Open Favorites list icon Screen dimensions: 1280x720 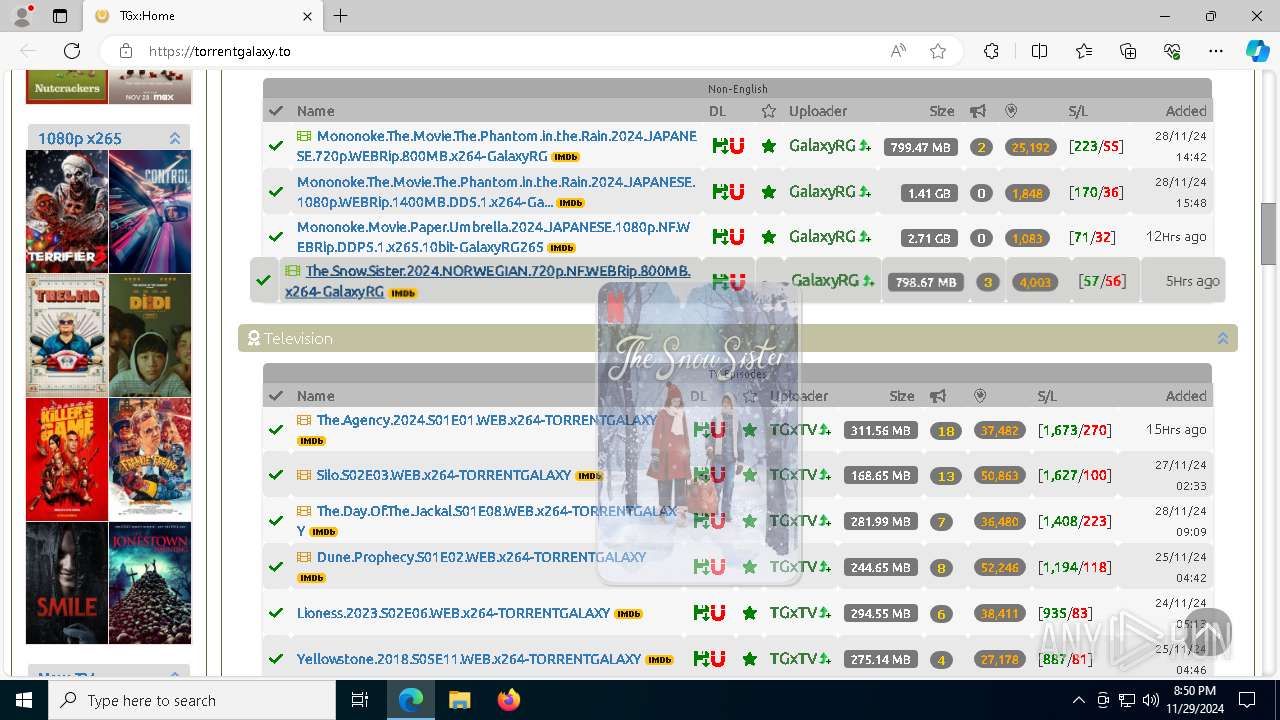click(1084, 51)
